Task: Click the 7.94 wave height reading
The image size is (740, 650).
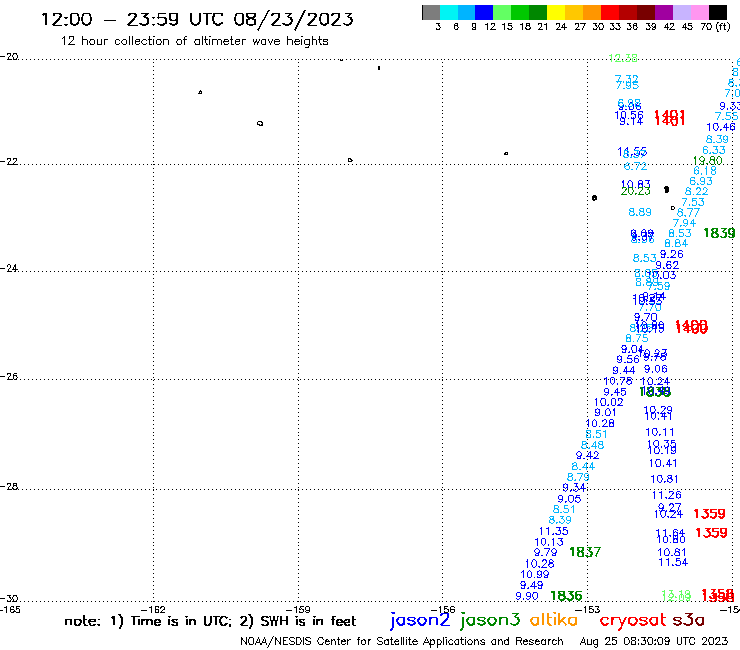Action: point(684,223)
